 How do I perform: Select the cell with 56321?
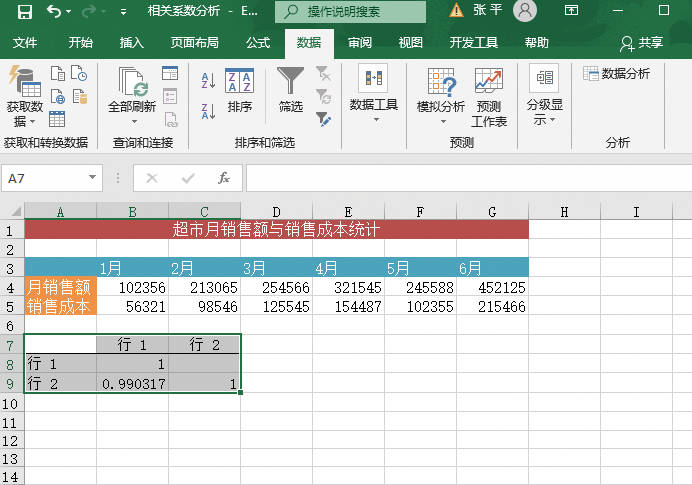(x=132, y=306)
